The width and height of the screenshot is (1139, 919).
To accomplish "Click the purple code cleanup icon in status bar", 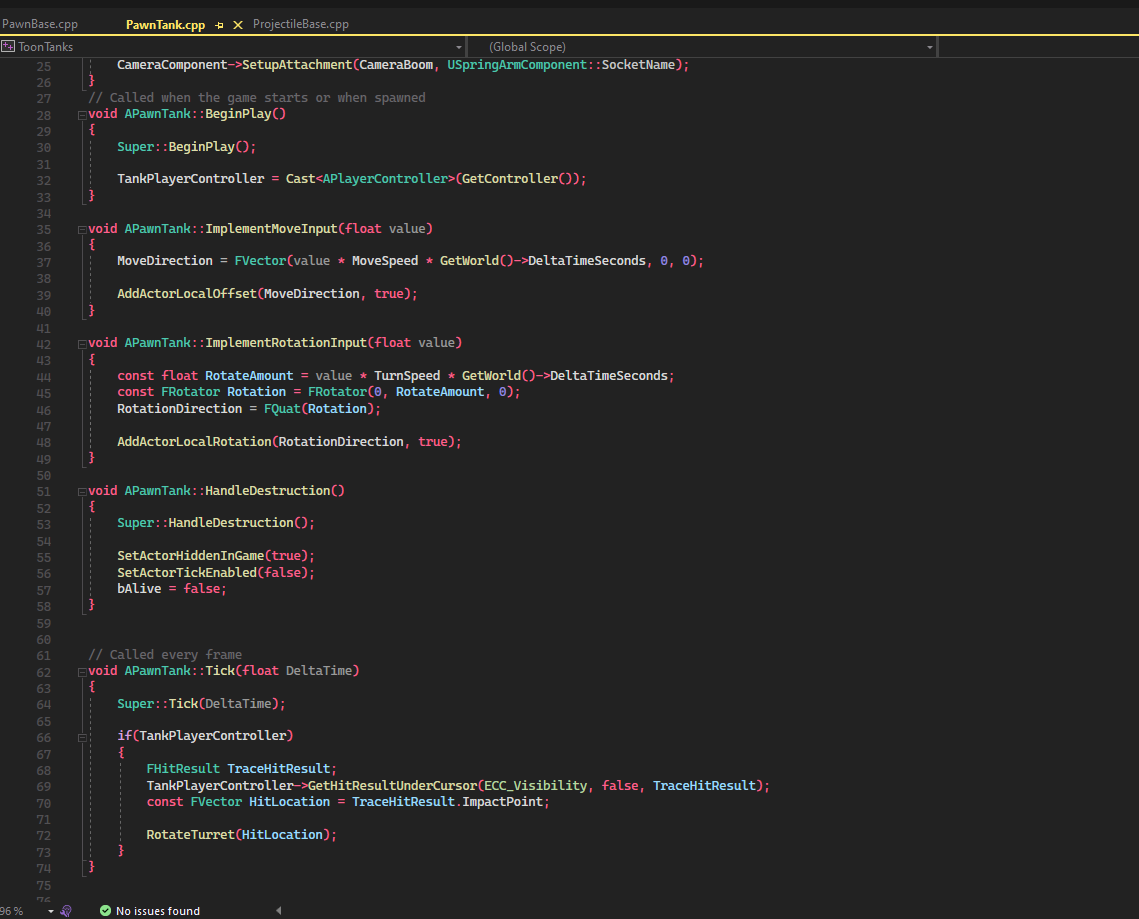I will pyautogui.click(x=66, y=911).
